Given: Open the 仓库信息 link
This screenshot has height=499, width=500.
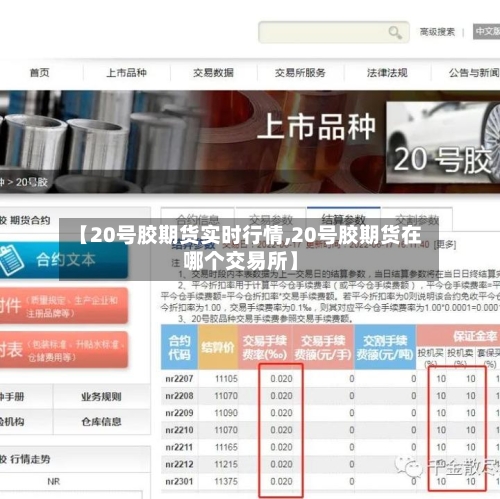Looking at the screenshot, I should pyautogui.click(x=101, y=422).
